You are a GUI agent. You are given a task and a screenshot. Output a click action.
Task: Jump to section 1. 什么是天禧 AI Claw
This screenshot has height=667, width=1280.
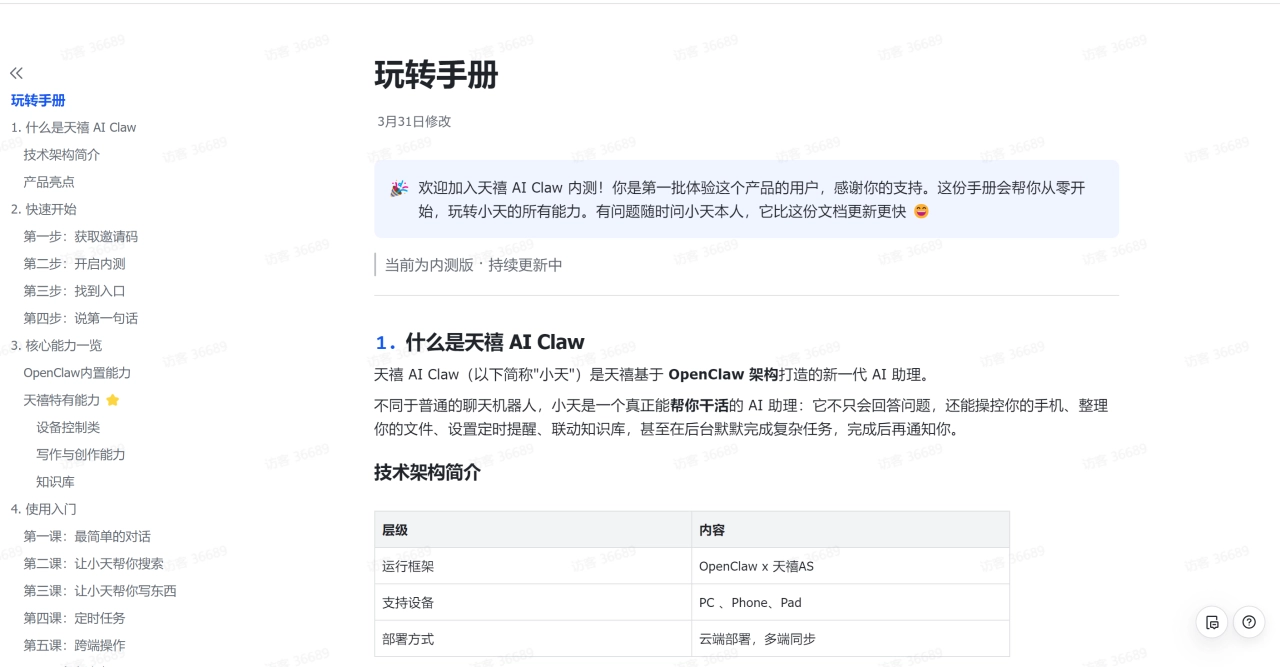73,127
